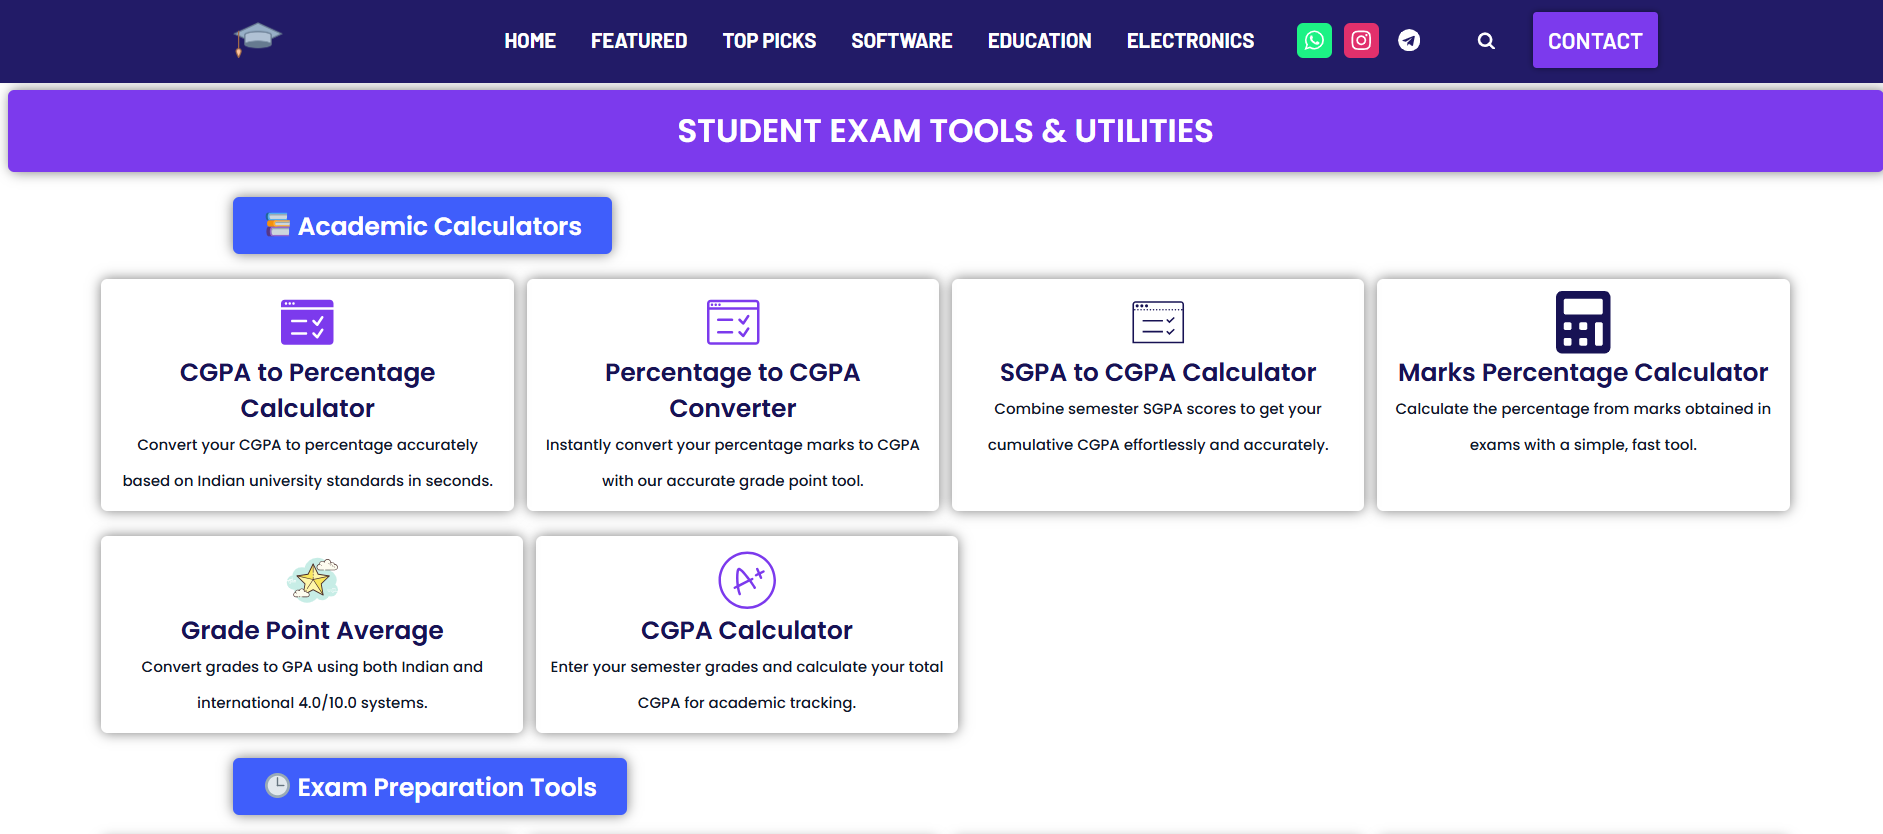Click the Academic Calculators section button

tap(422, 226)
